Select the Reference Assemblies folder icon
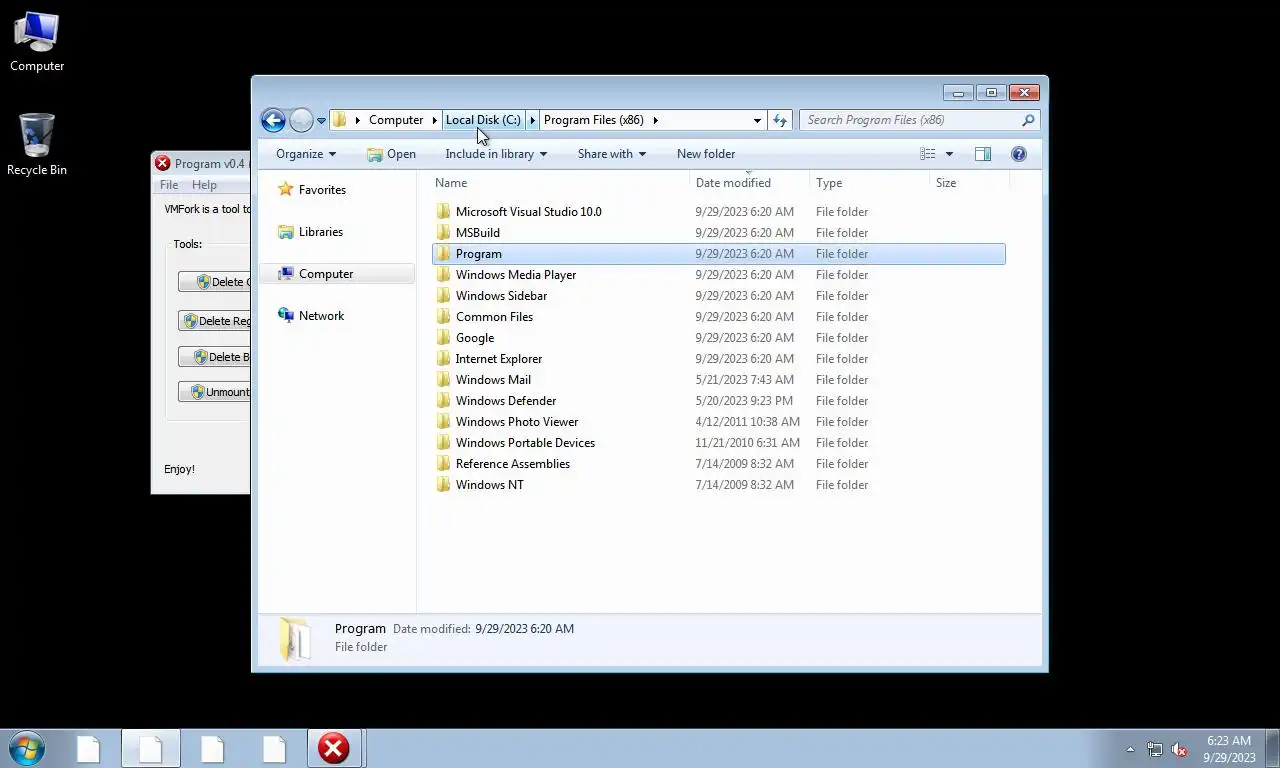 pyautogui.click(x=444, y=464)
